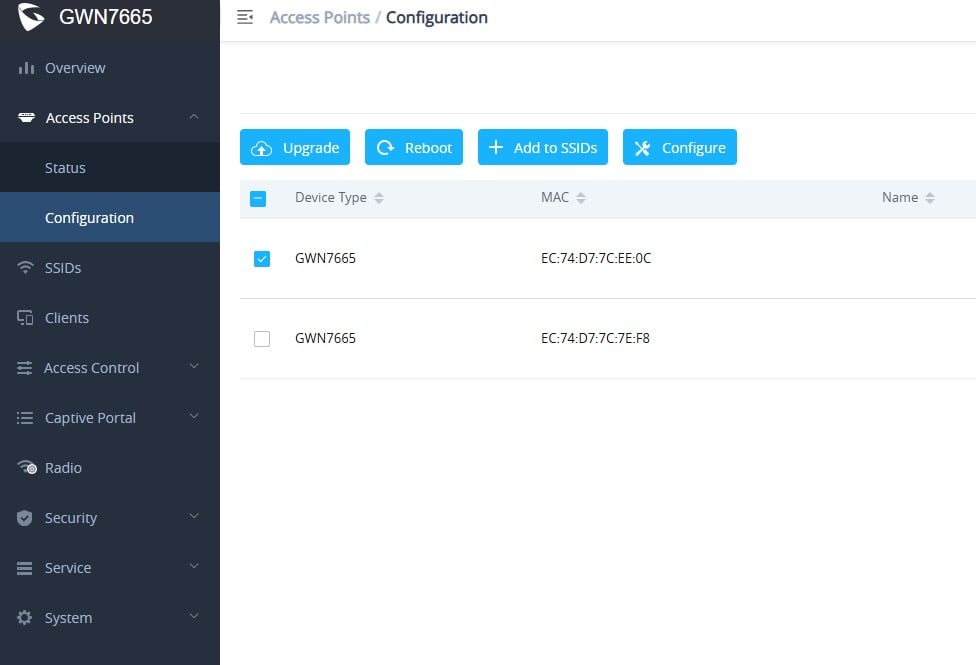
Task: Click the System gear icon
Action: [x=26, y=618]
